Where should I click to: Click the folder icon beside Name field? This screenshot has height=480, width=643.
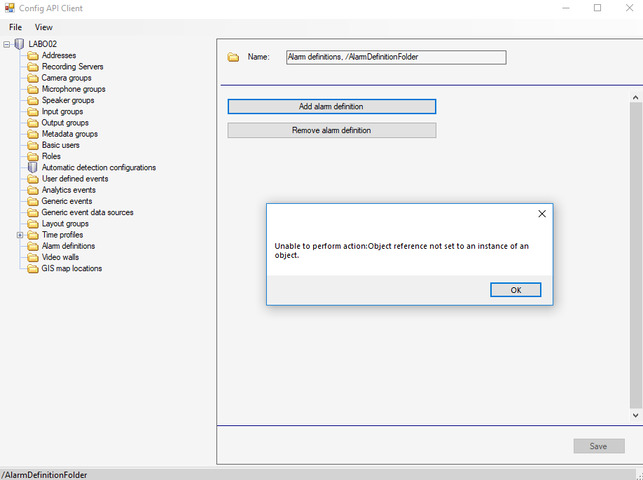[233, 57]
